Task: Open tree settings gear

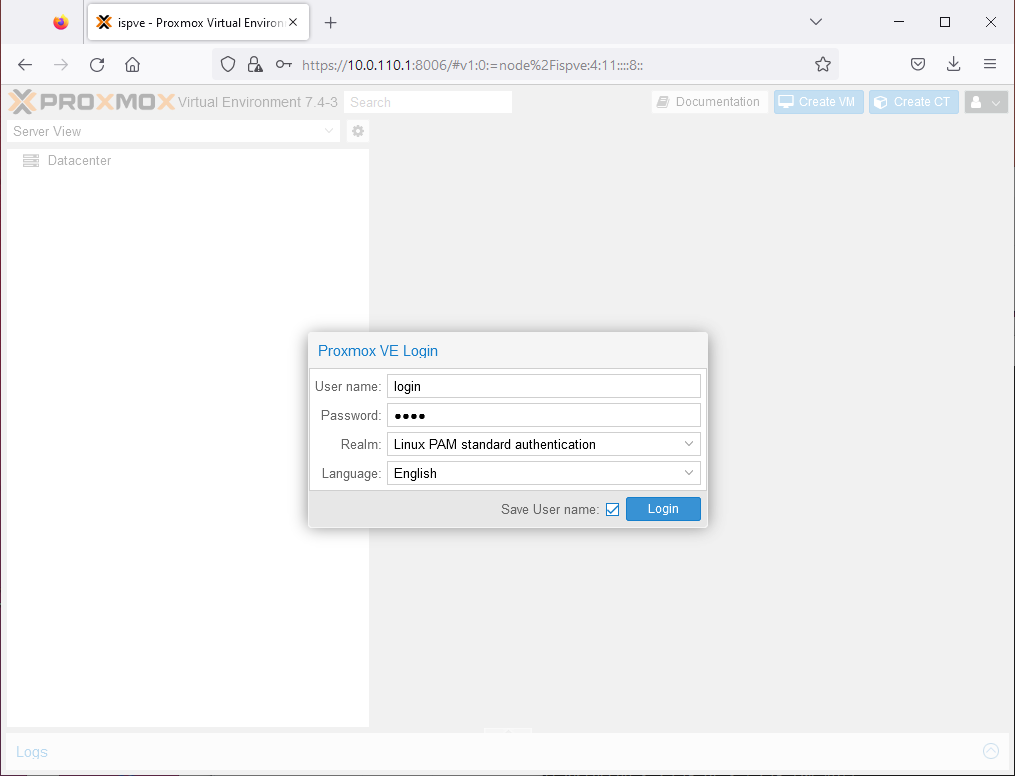Action: [x=358, y=131]
